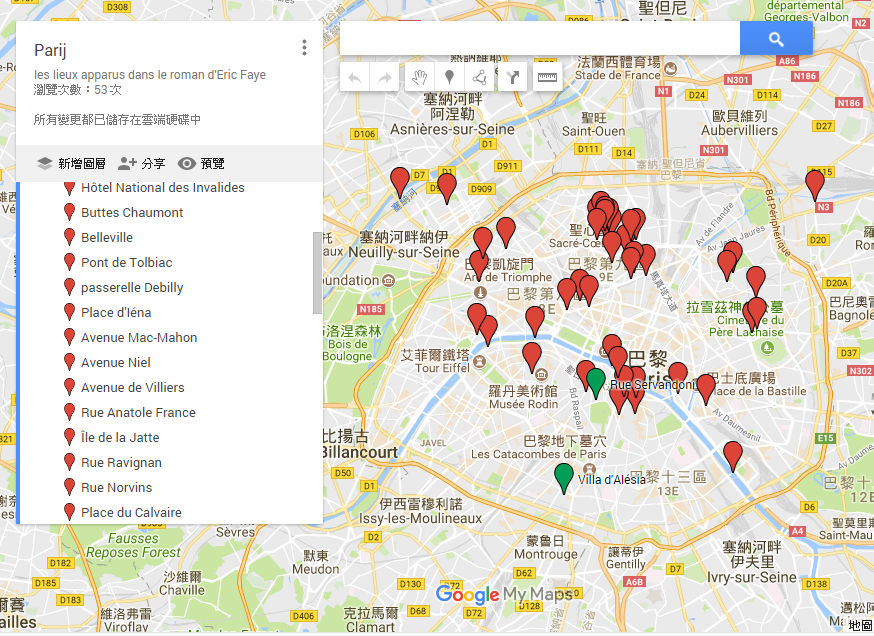Select the add directions tool
Viewport: 874px width, 636px height.
(513, 77)
